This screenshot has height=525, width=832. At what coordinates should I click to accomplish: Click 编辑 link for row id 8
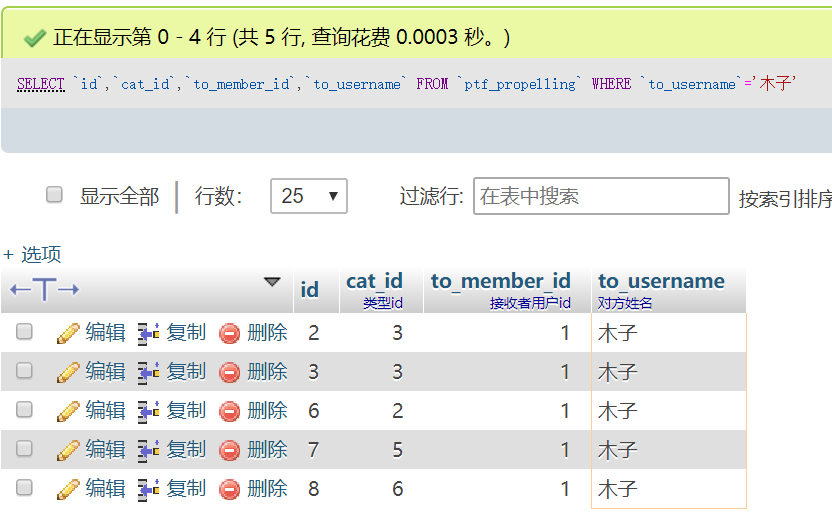point(105,488)
